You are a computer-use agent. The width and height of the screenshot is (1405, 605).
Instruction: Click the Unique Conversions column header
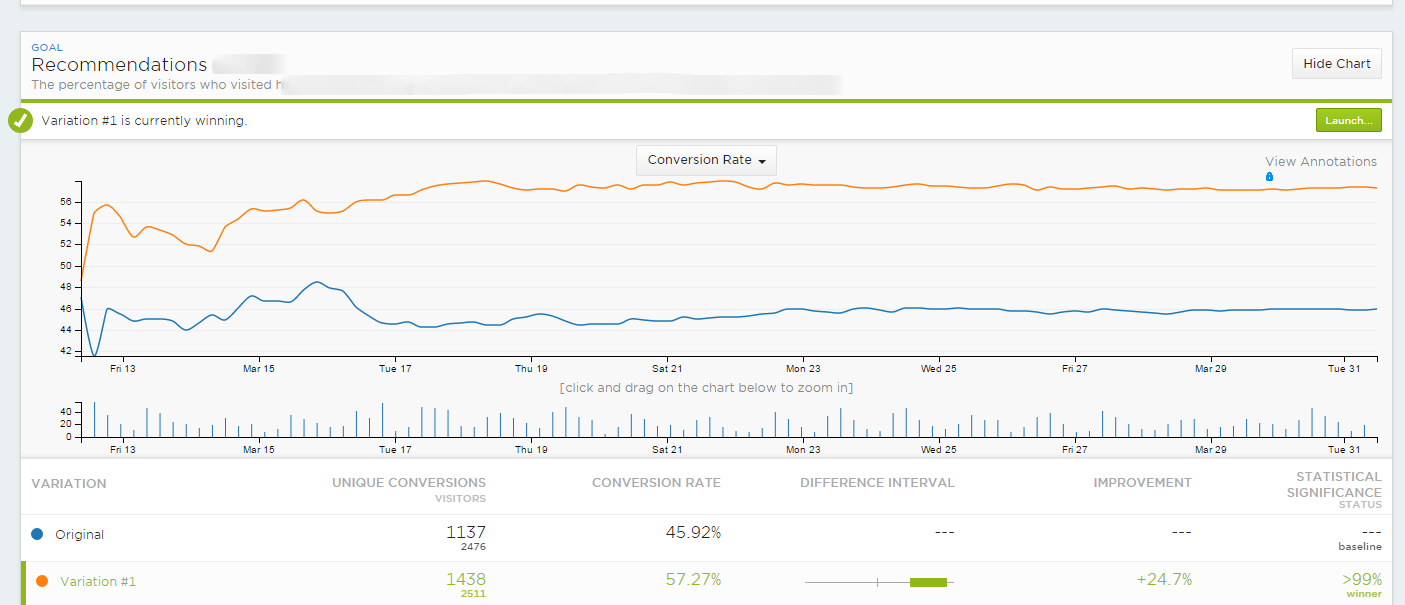coord(409,482)
